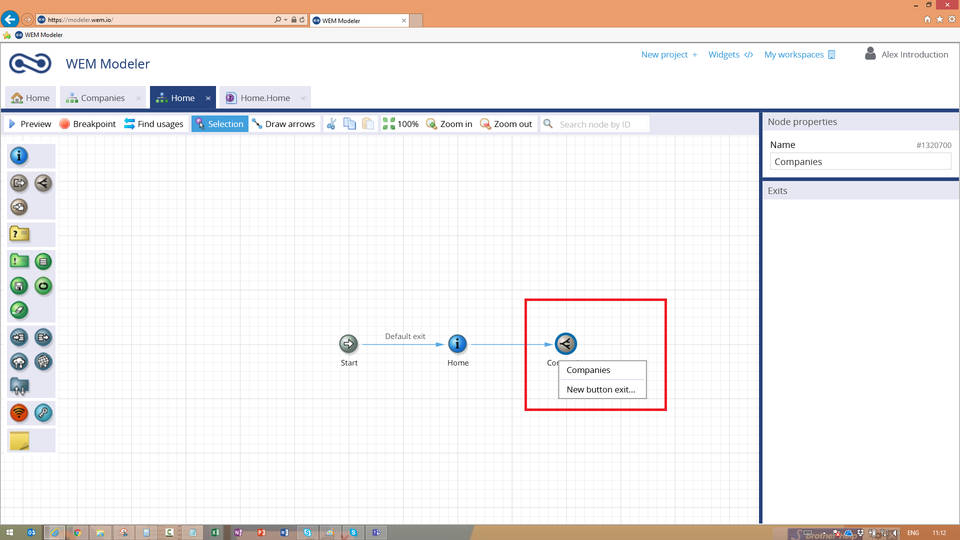Image resolution: width=960 pixels, height=540 pixels.
Task: Close the Companies tab
Action: (138, 98)
